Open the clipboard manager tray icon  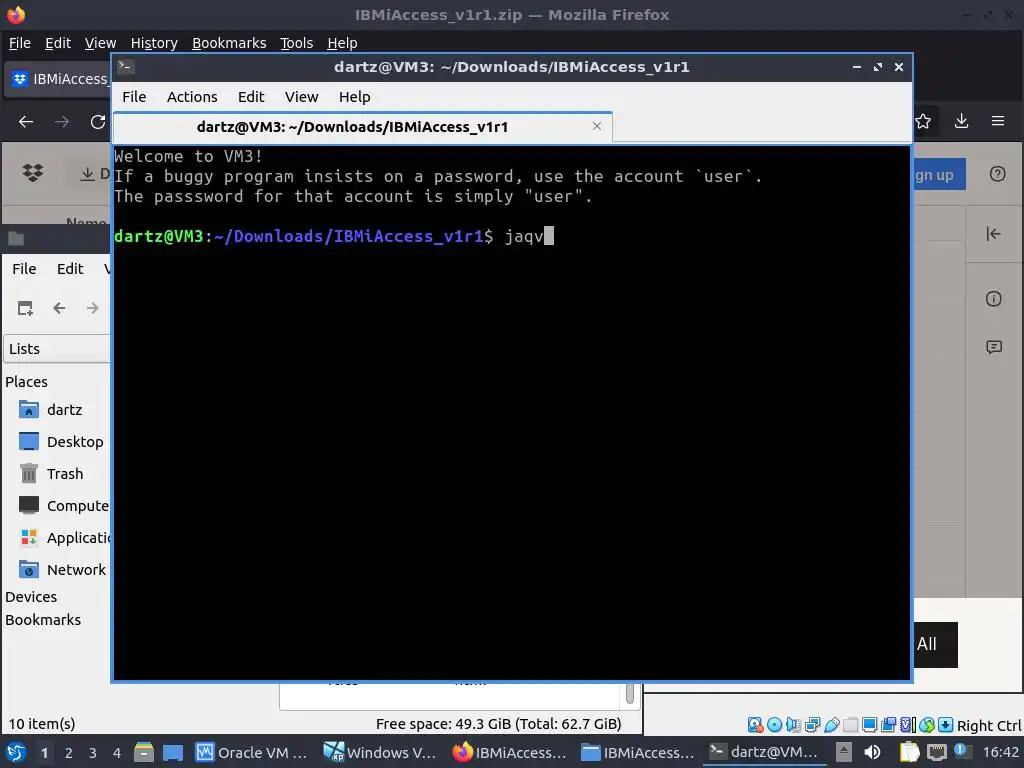tap(909, 752)
